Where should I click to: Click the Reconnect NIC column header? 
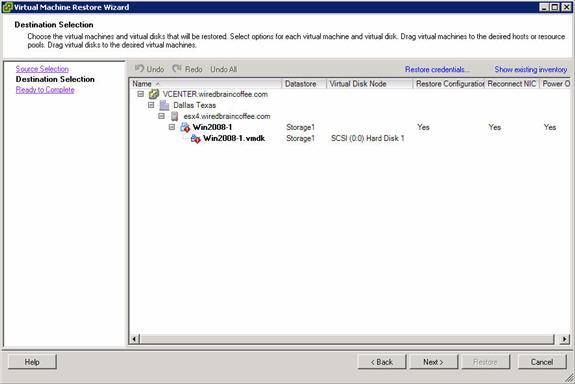[x=512, y=84]
